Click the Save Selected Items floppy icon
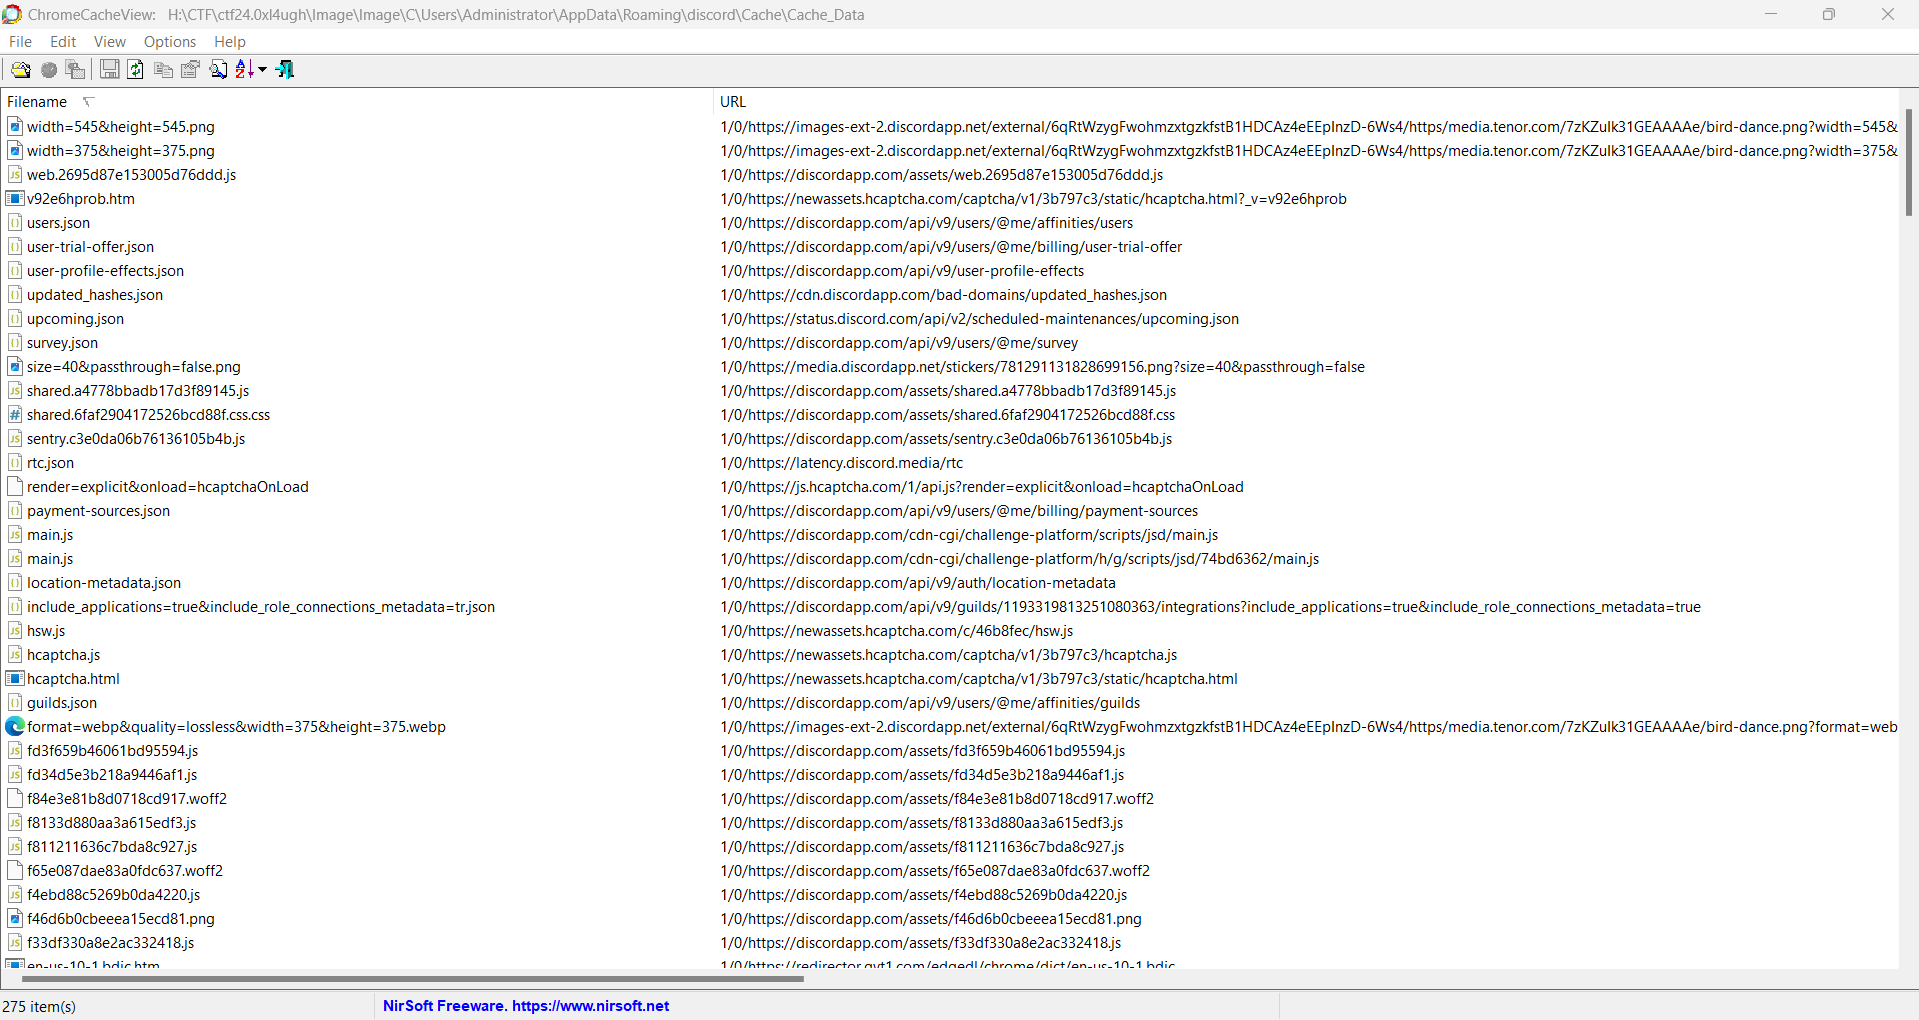 click(x=110, y=69)
